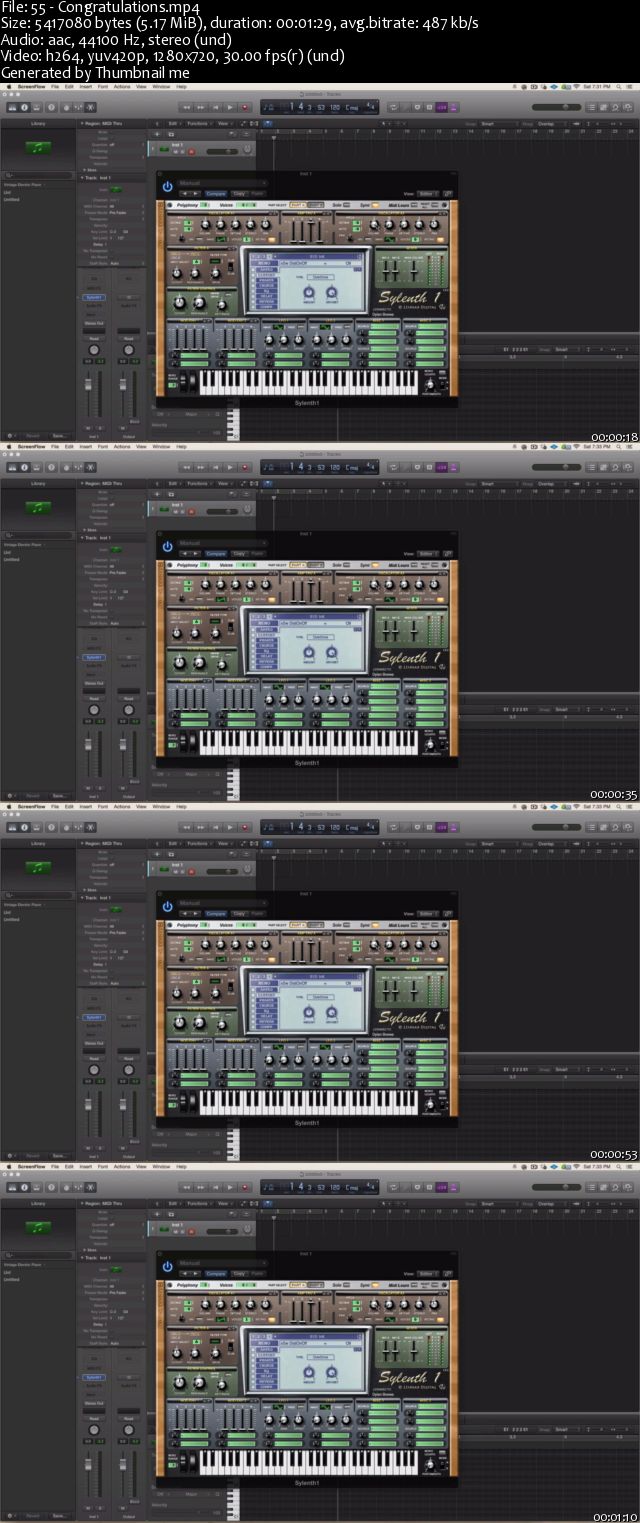
Task: Select Part A in Sylenth1, 00:00:18 frame
Action: point(298,205)
